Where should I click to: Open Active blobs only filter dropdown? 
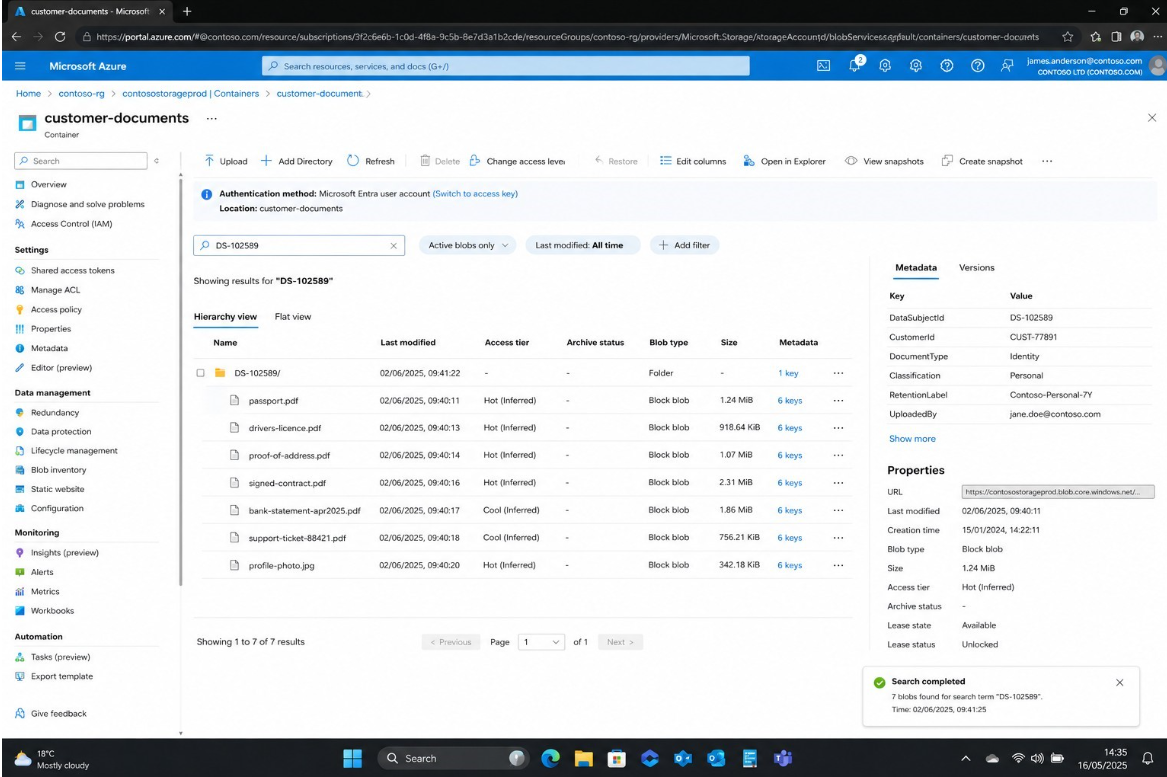467,245
